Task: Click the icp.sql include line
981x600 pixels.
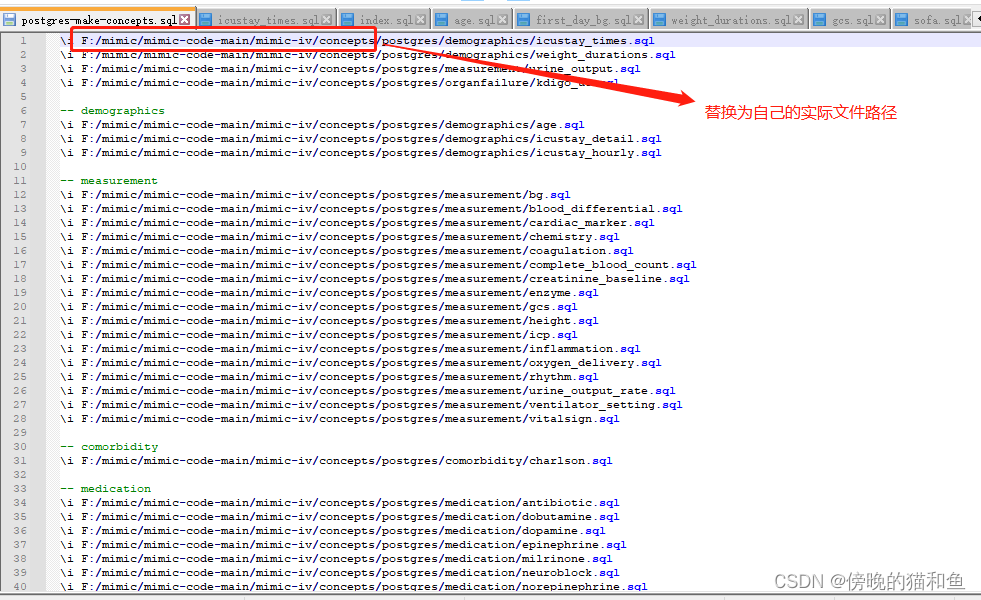Action: tap(318, 335)
